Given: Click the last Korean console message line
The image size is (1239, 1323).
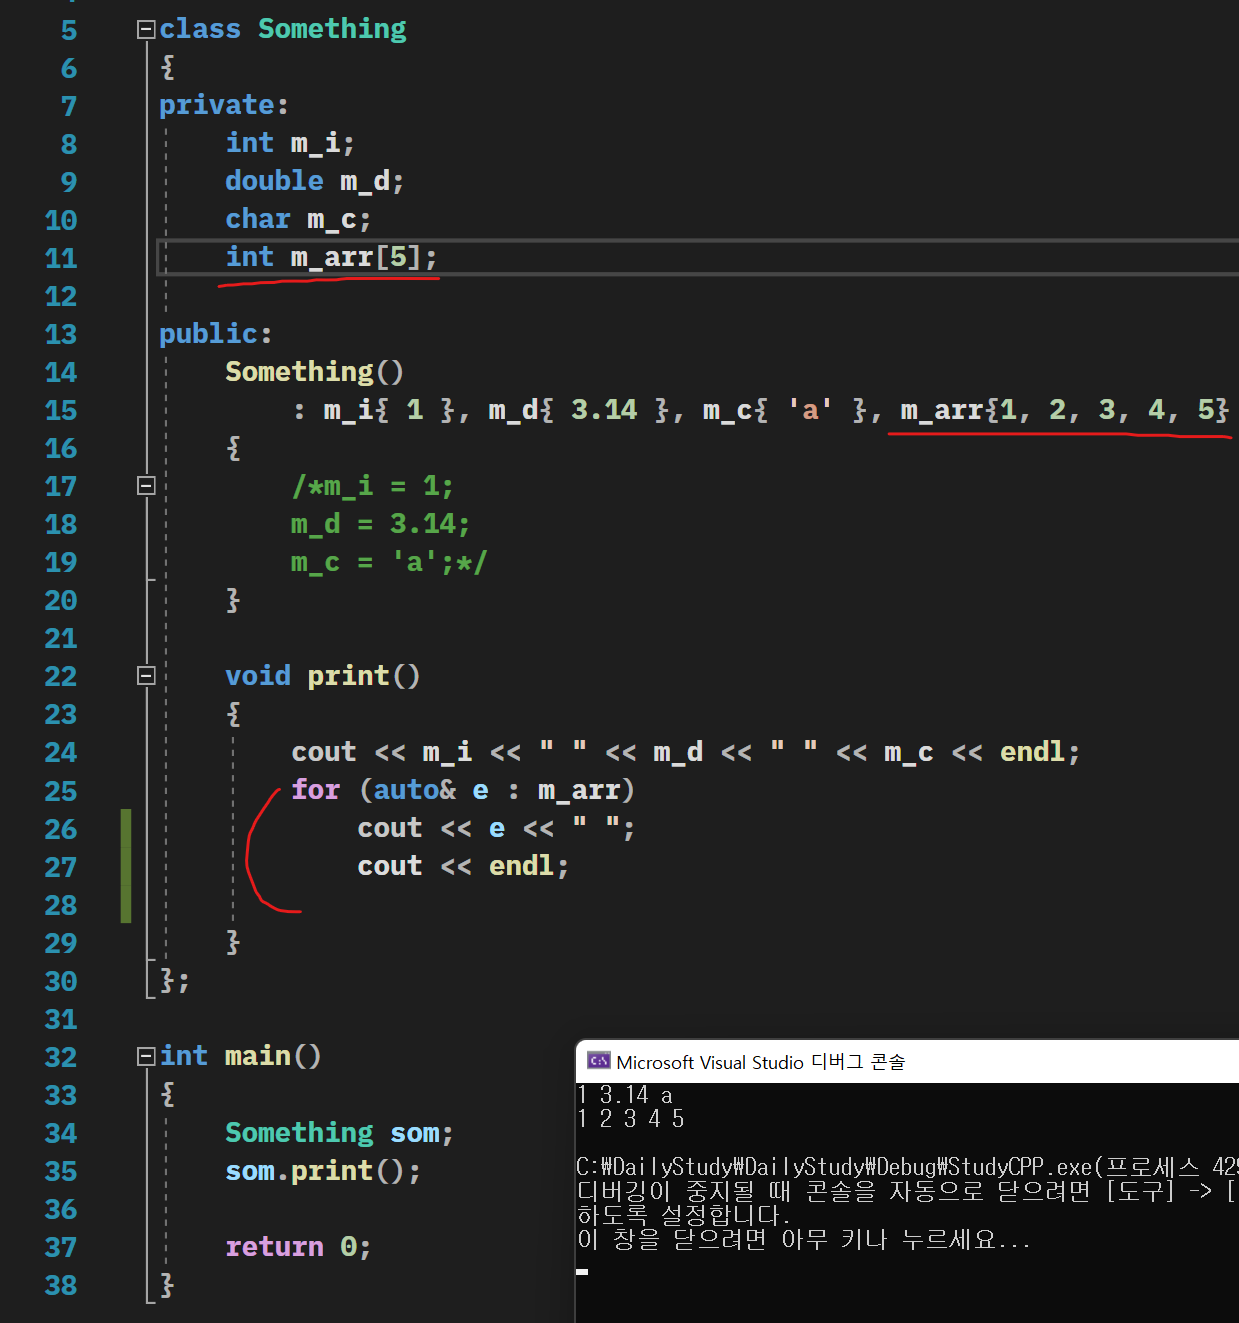Looking at the screenshot, I should click(804, 1240).
